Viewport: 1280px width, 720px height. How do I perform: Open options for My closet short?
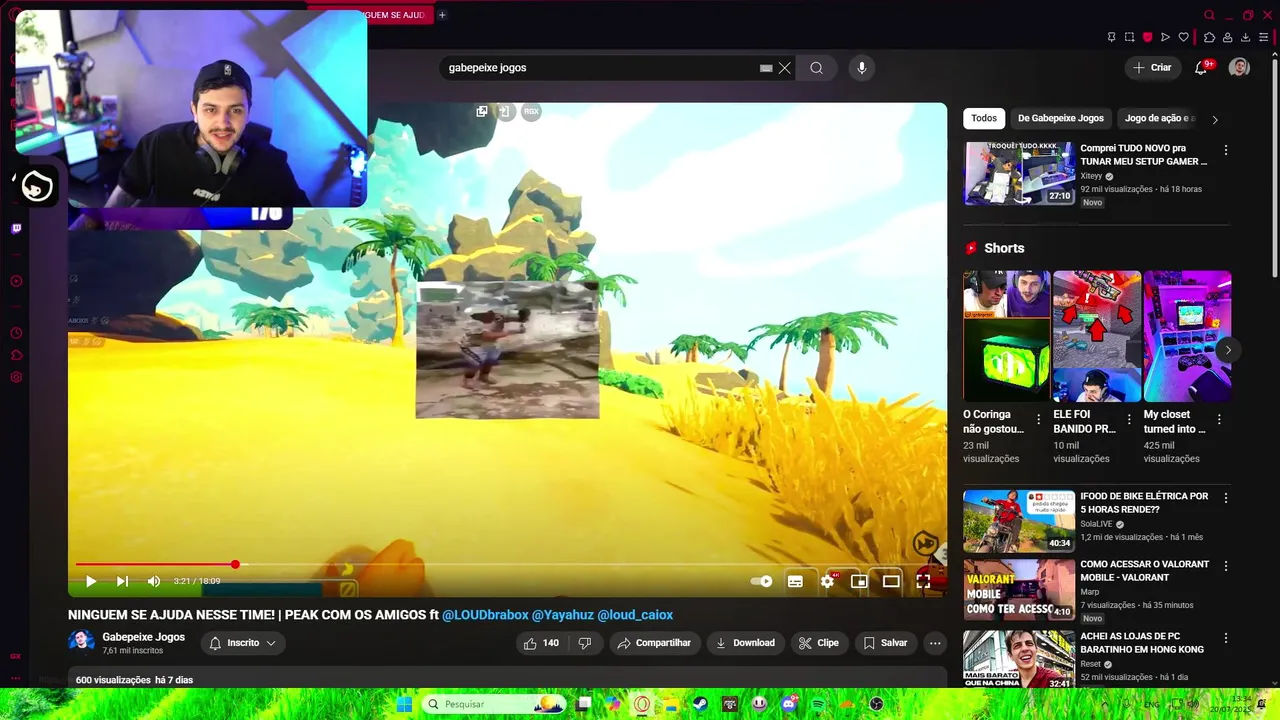(x=1219, y=420)
